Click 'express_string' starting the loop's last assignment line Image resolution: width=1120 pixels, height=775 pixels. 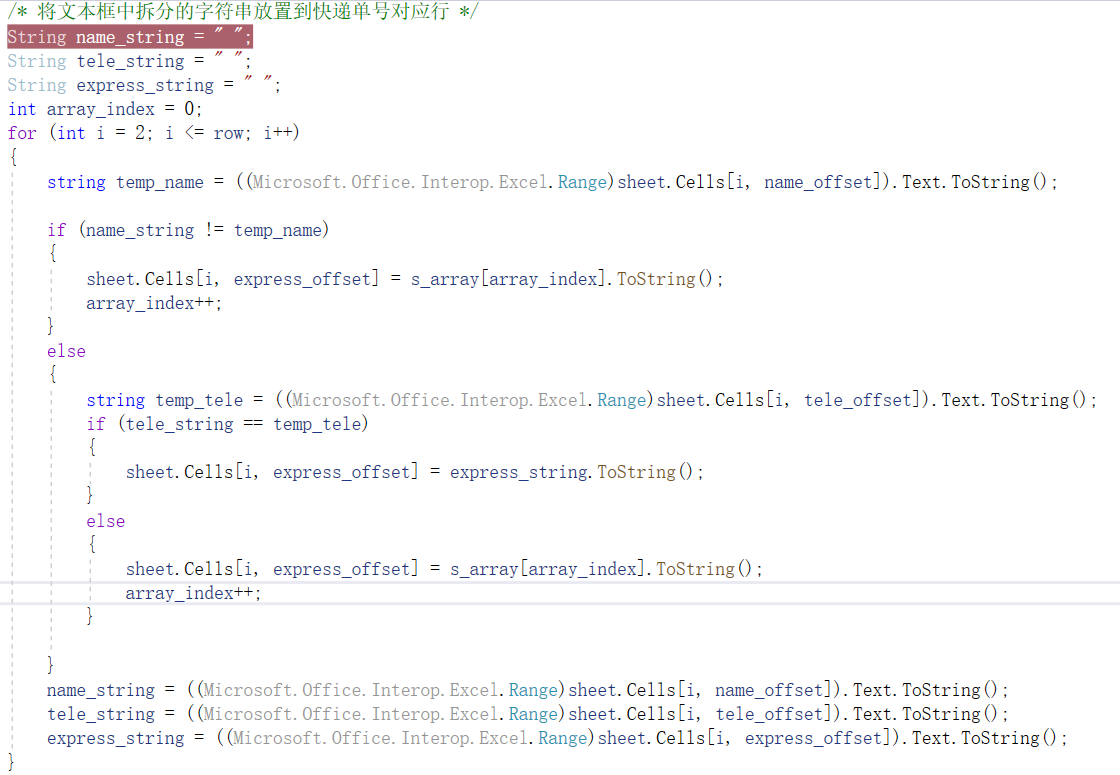(x=116, y=739)
